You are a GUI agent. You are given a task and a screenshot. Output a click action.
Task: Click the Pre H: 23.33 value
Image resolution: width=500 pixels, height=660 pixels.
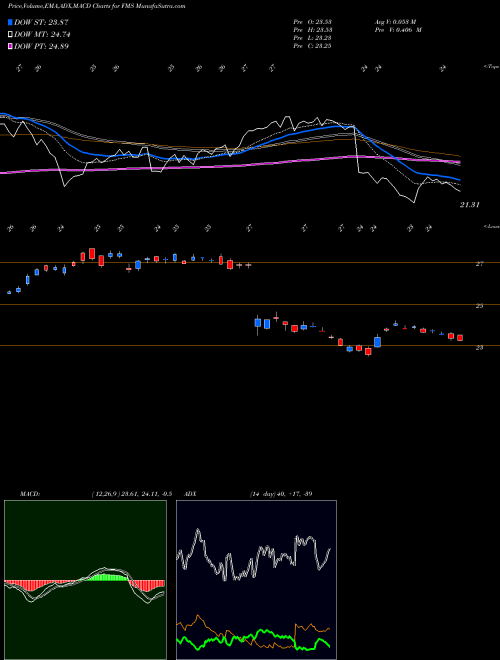point(312,30)
